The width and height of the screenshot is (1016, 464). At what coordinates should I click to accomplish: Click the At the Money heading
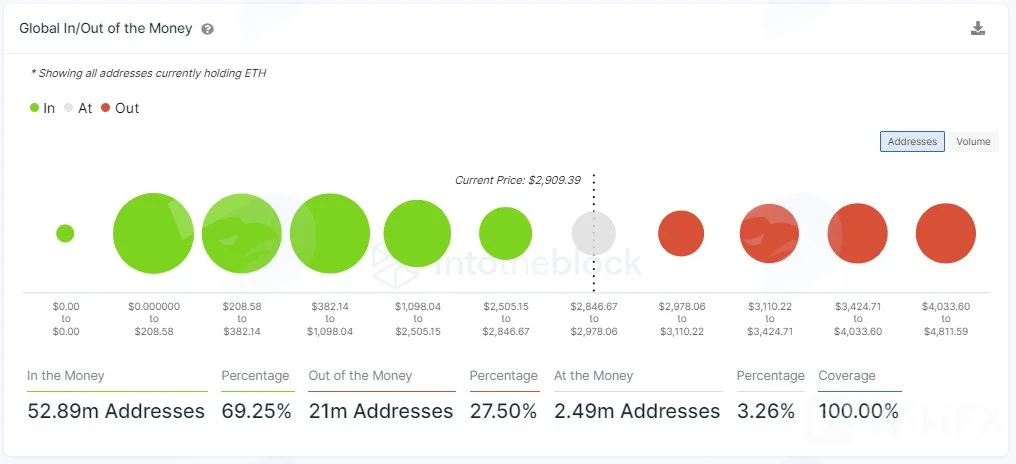click(594, 376)
